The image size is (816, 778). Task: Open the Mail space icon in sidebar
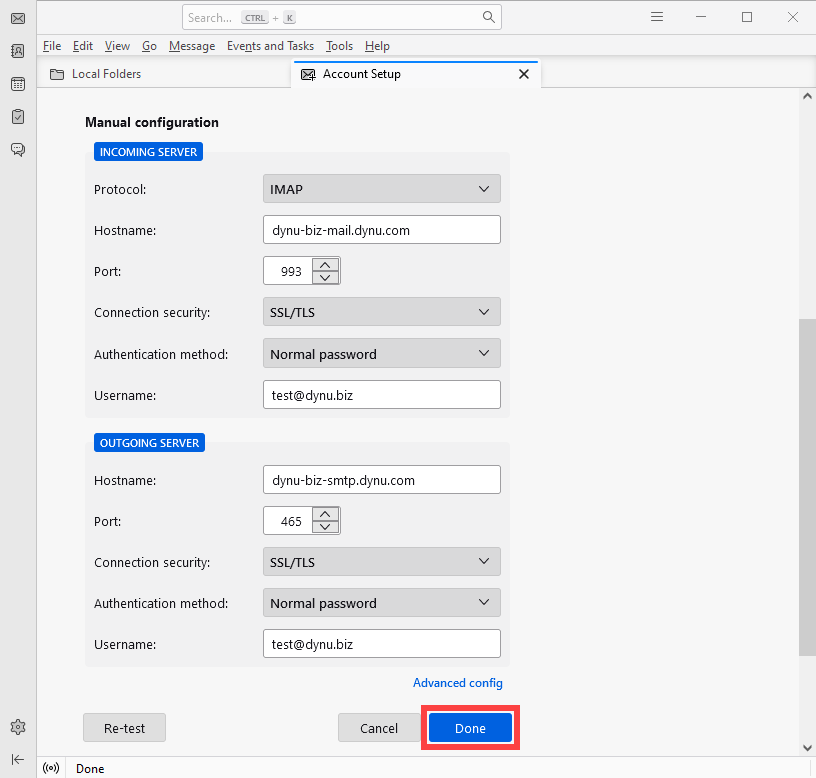pyautogui.click(x=18, y=19)
